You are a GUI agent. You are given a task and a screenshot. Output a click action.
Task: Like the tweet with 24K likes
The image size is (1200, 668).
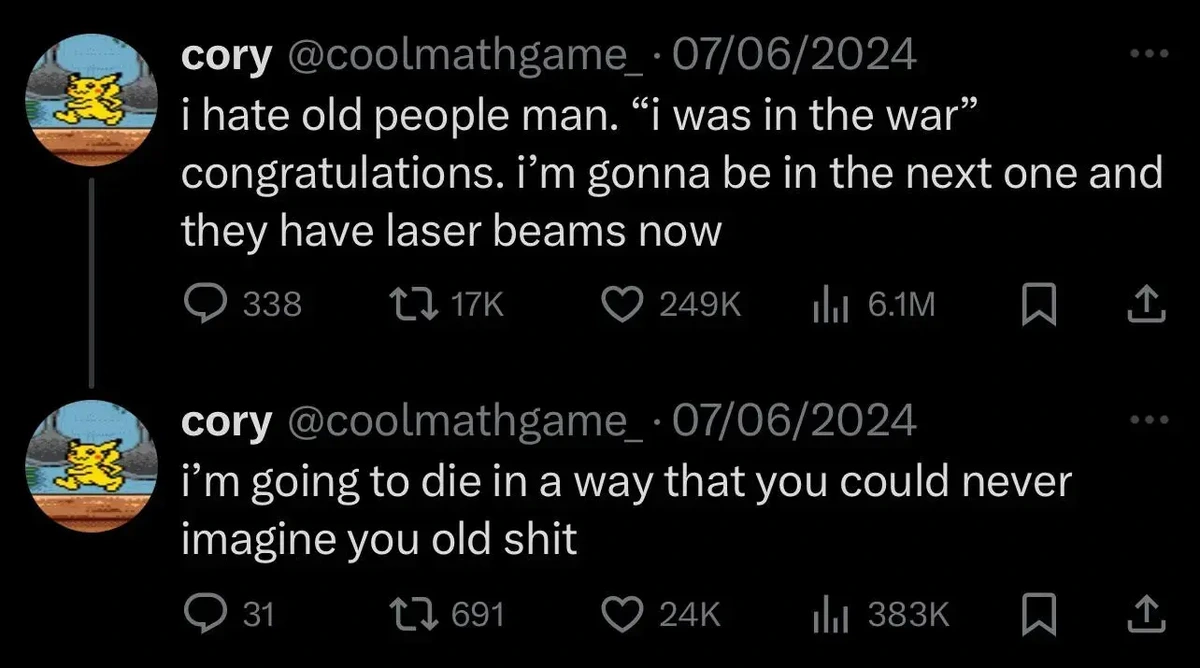point(626,613)
